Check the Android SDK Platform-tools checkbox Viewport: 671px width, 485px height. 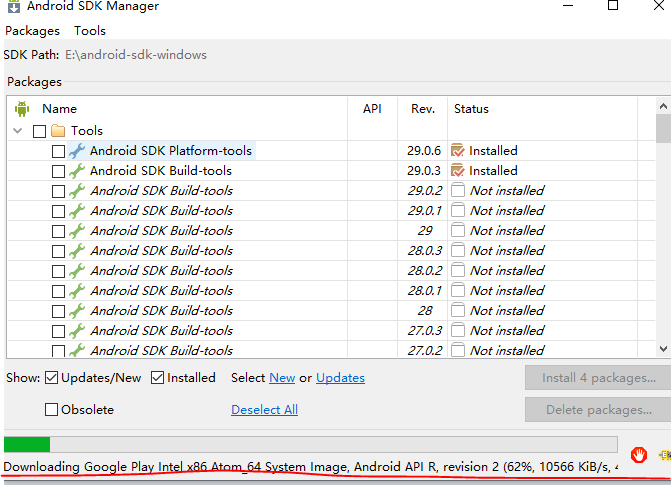pos(58,151)
